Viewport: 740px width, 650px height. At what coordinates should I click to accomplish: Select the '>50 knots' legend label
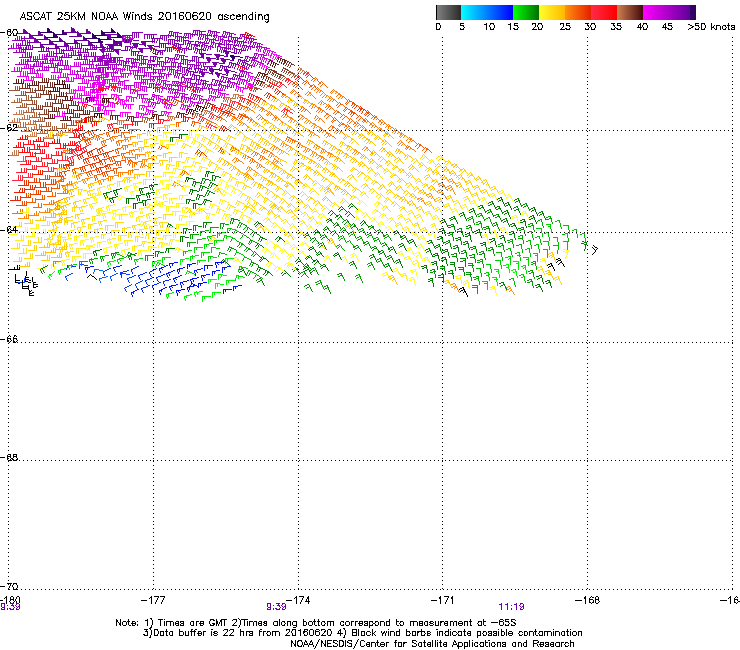coord(711,27)
